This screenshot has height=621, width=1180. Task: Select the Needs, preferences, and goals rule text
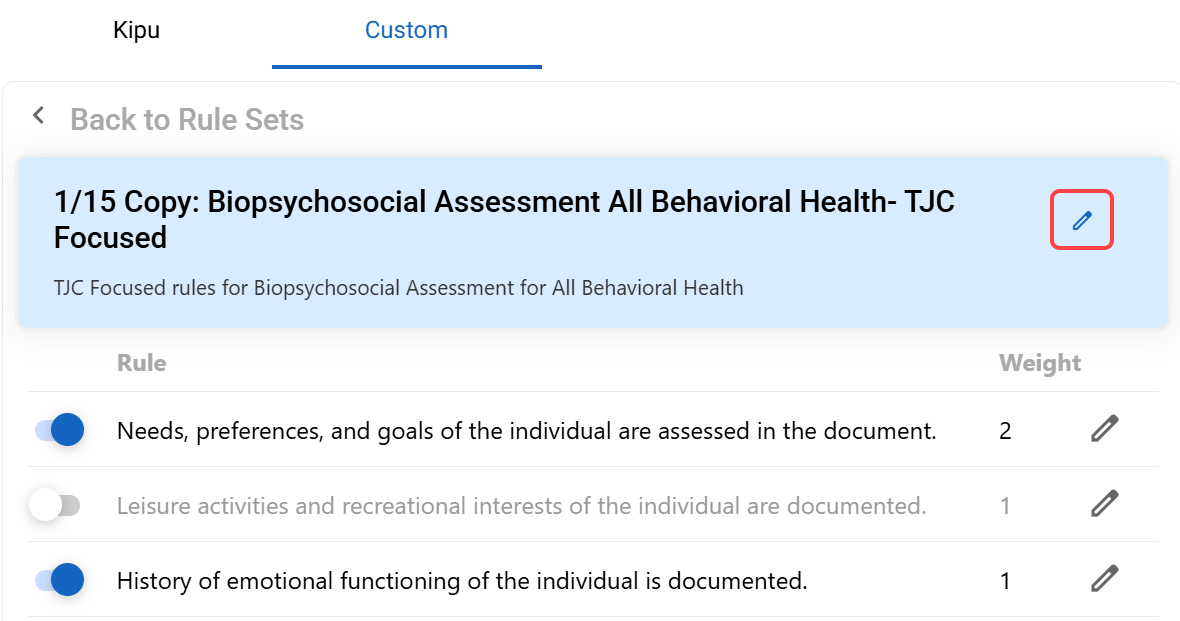526,431
